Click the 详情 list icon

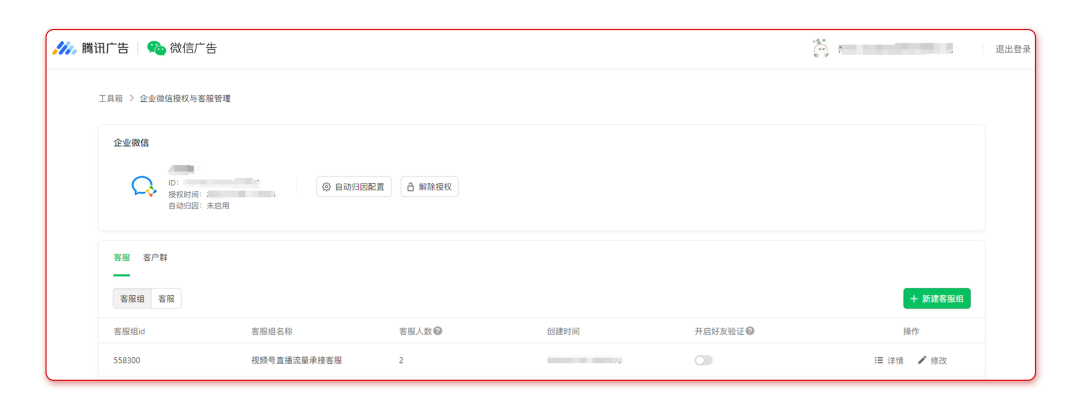[x=878, y=360]
